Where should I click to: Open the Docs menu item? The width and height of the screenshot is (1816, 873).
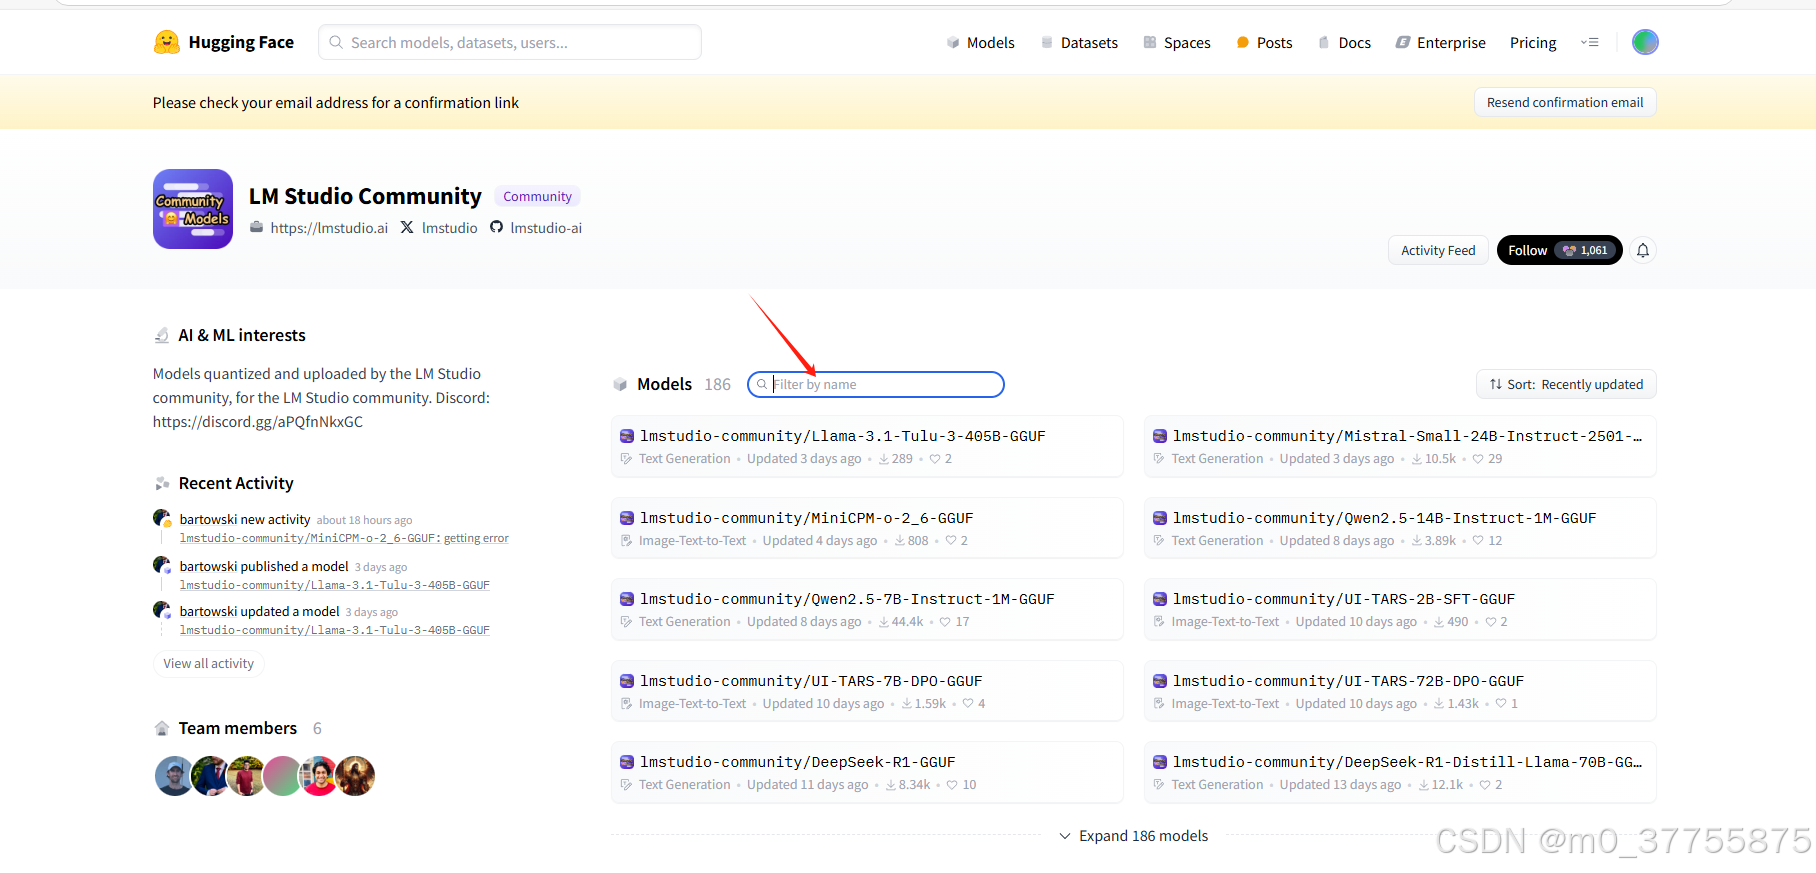1344,42
